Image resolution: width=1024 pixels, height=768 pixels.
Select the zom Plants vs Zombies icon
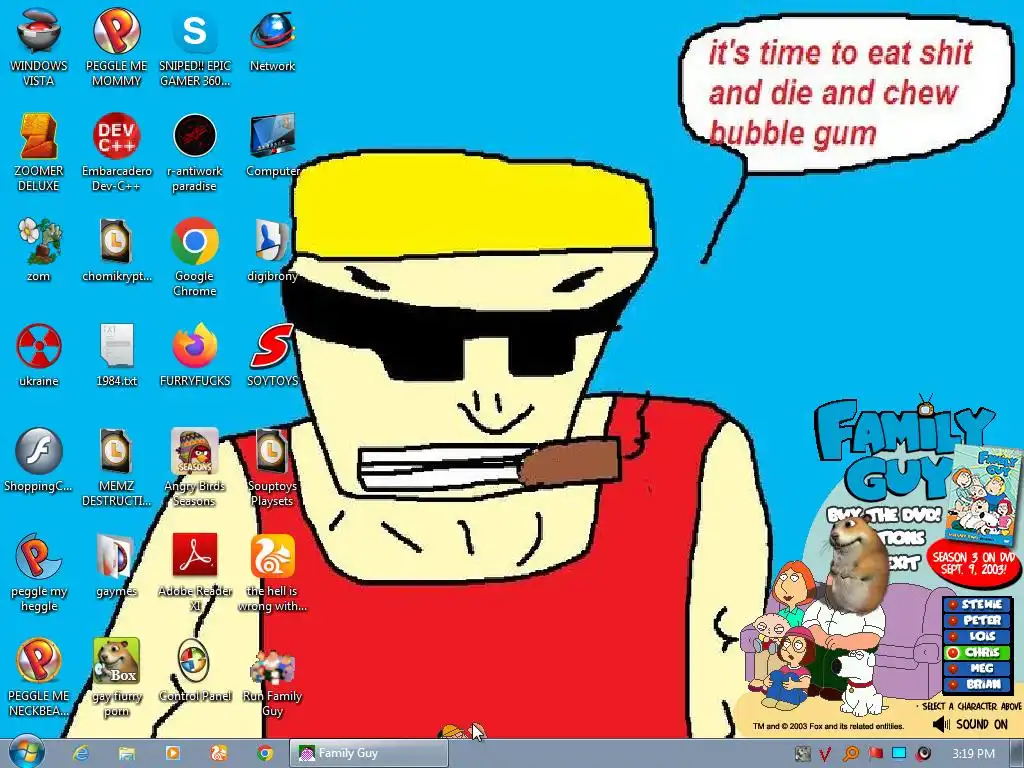(39, 250)
